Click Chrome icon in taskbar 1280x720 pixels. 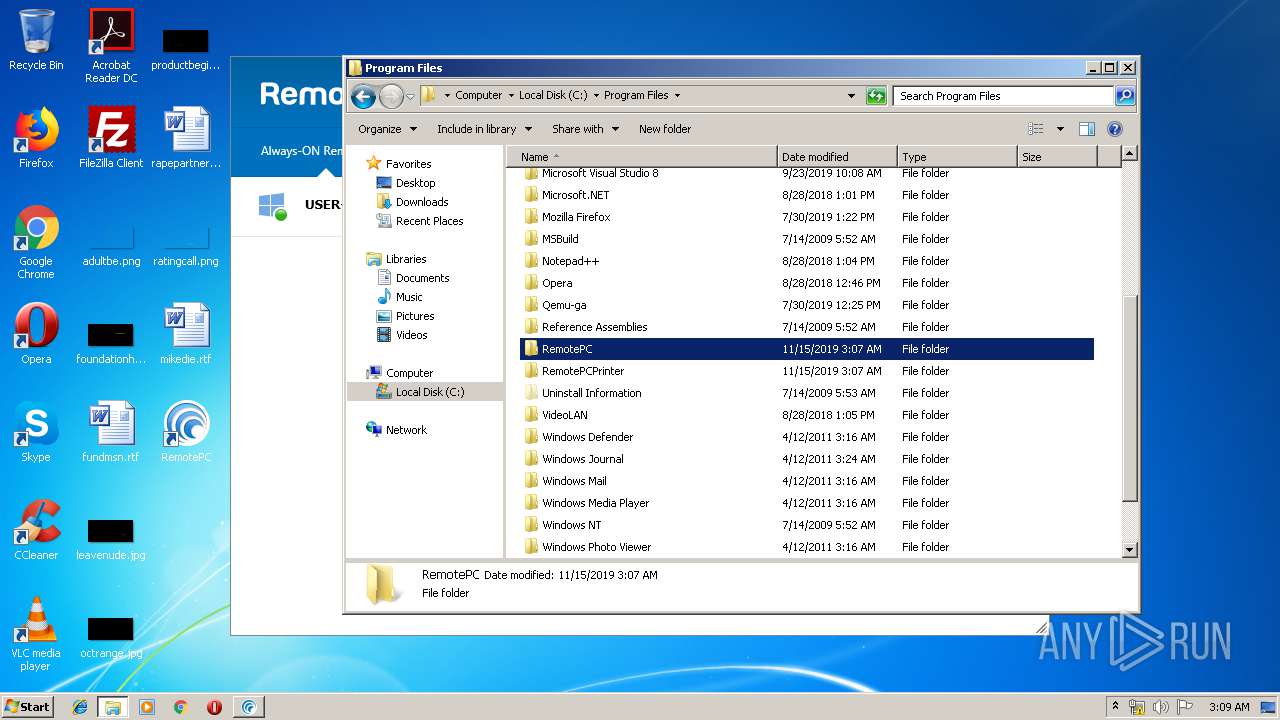tap(180, 707)
